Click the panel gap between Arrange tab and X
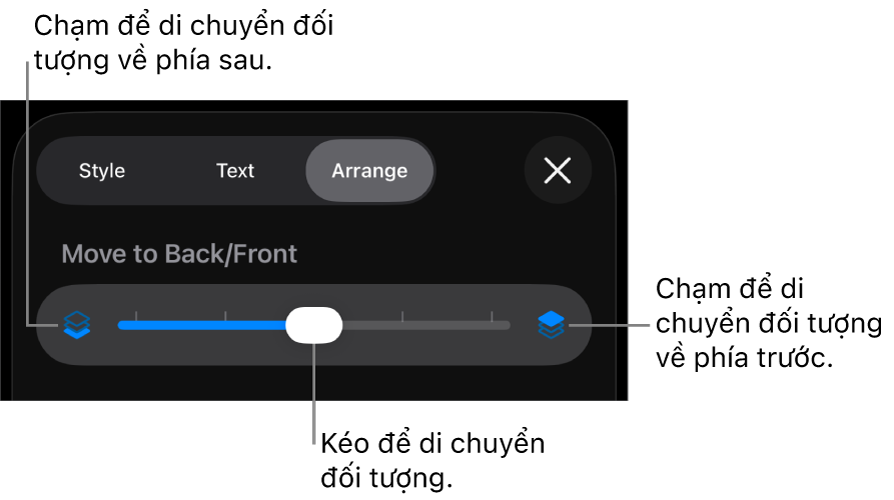 click(x=480, y=171)
